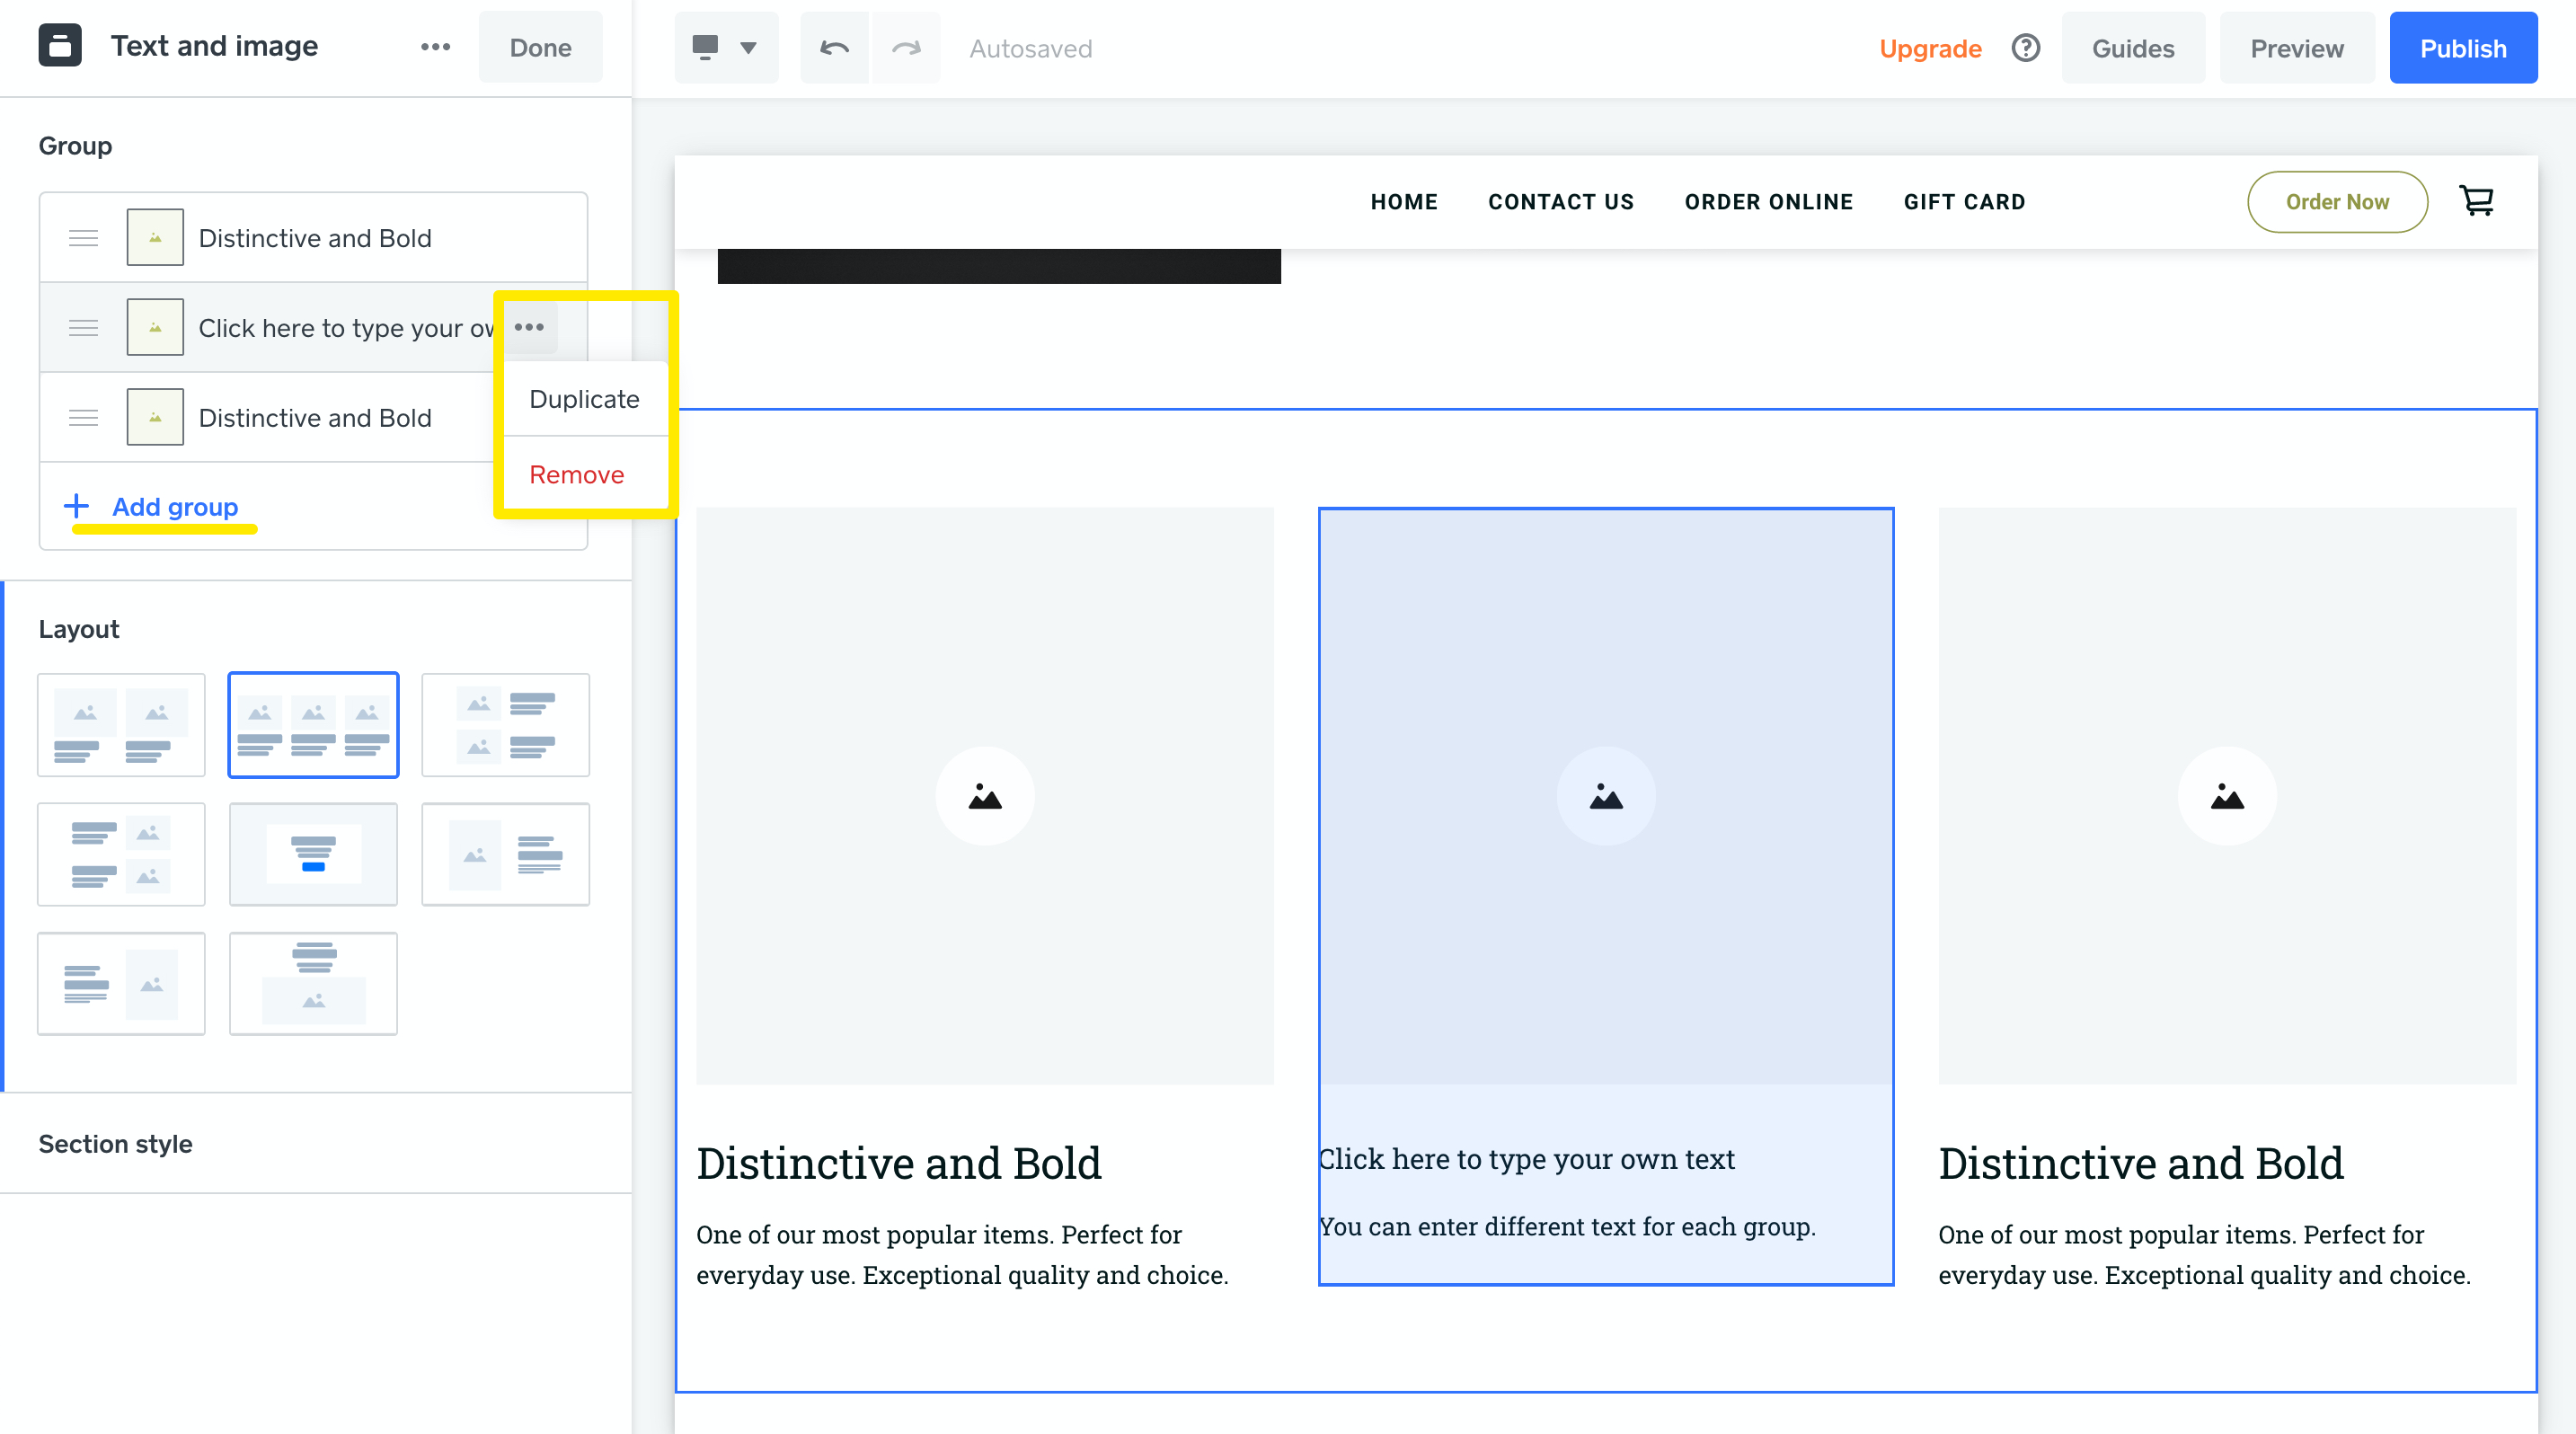Click the redo arrow icon
2576x1434 pixels.
(x=906, y=47)
